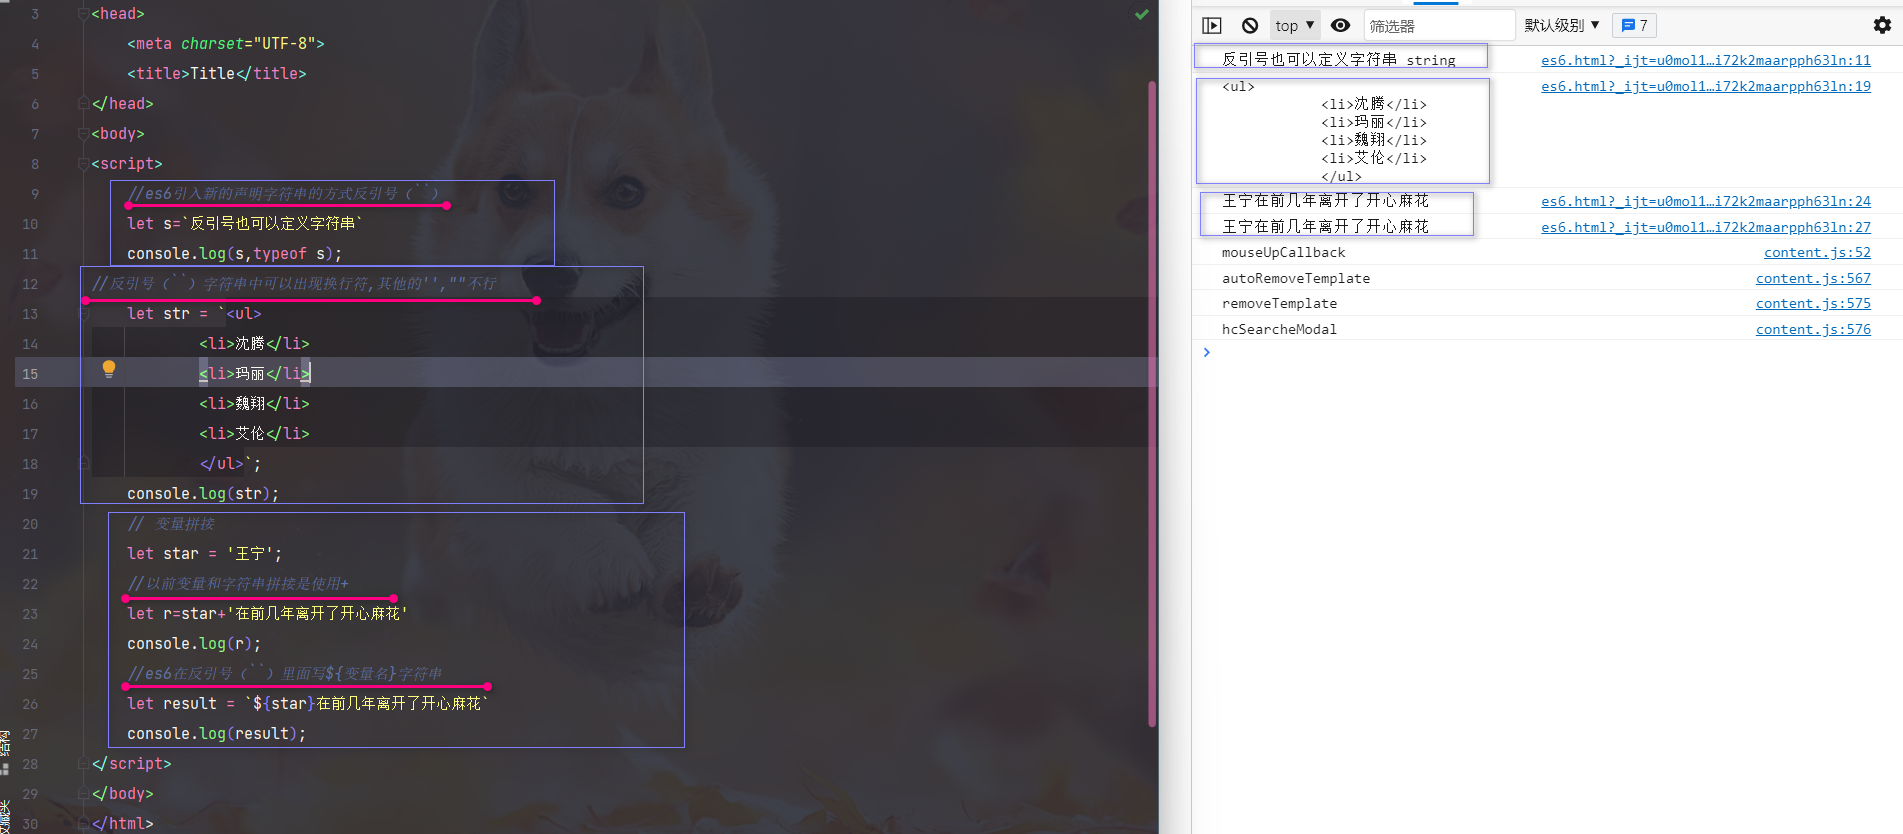The image size is (1903, 834).
Task: Click the console.log(result) code line
Action: pos(216,734)
